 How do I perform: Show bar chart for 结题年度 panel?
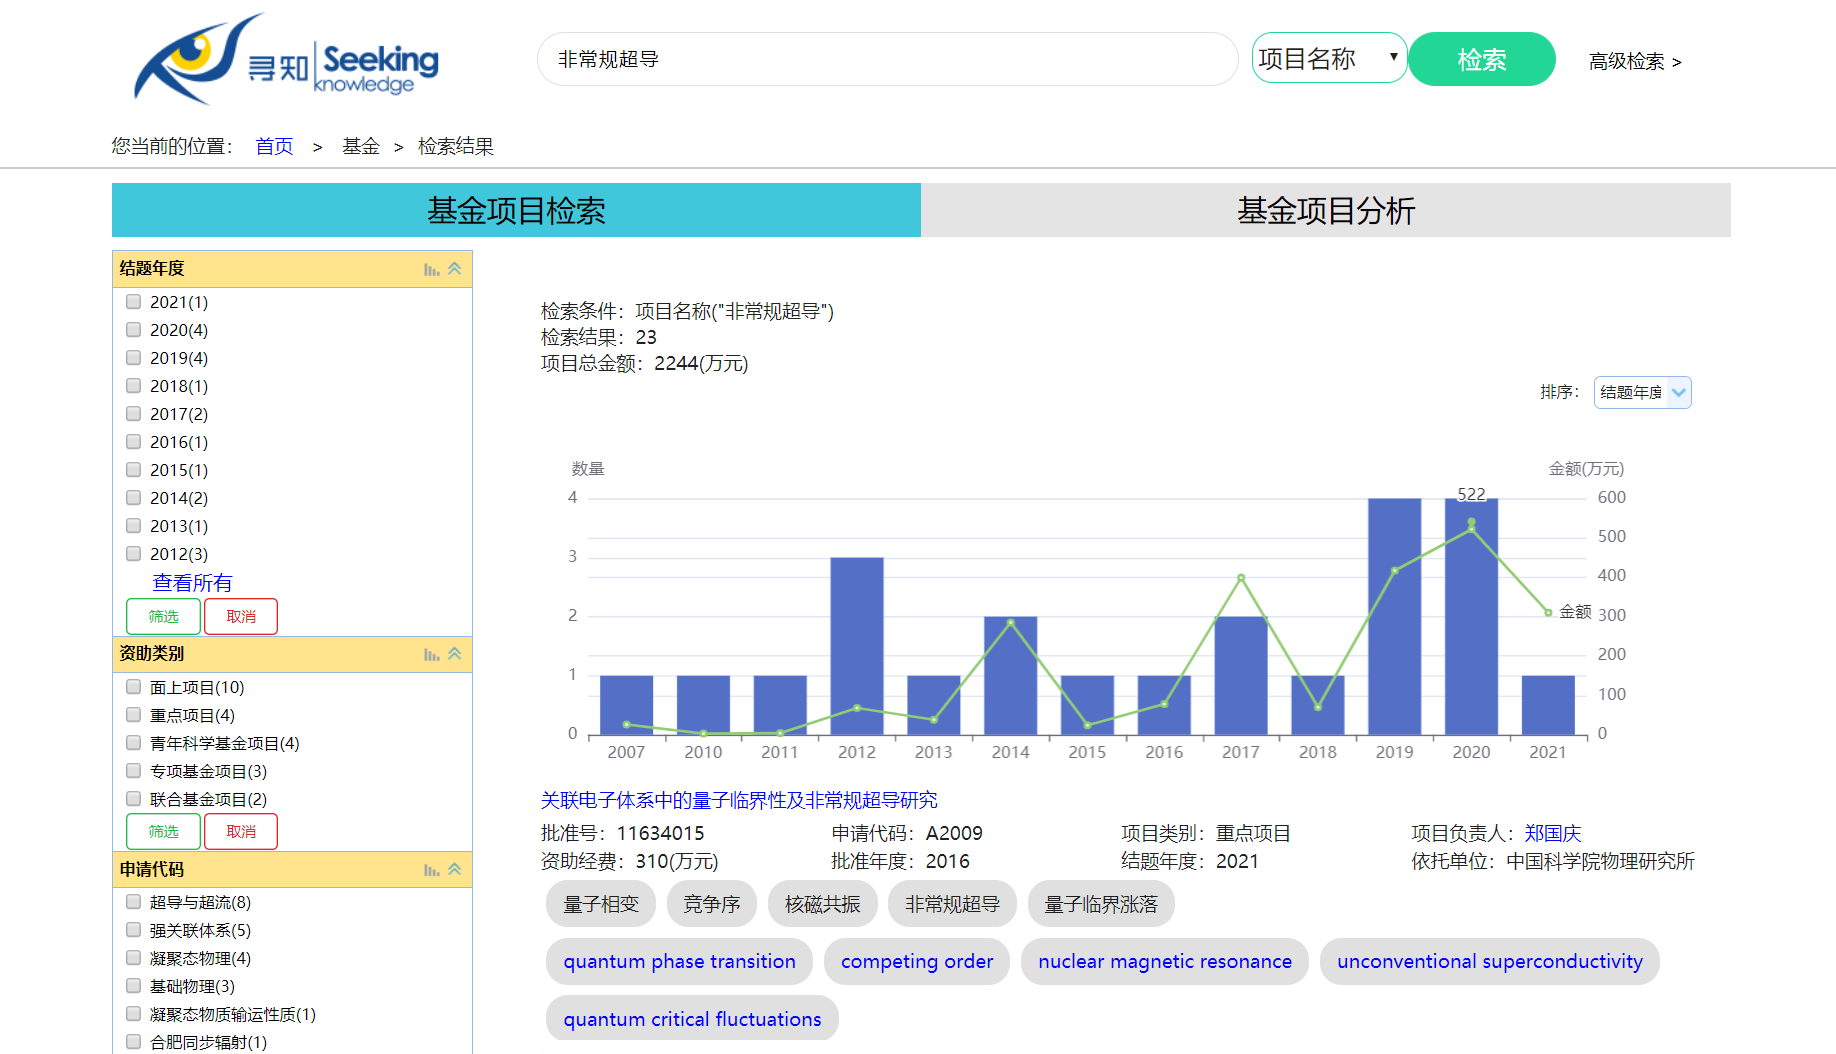[x=431, y=269]
